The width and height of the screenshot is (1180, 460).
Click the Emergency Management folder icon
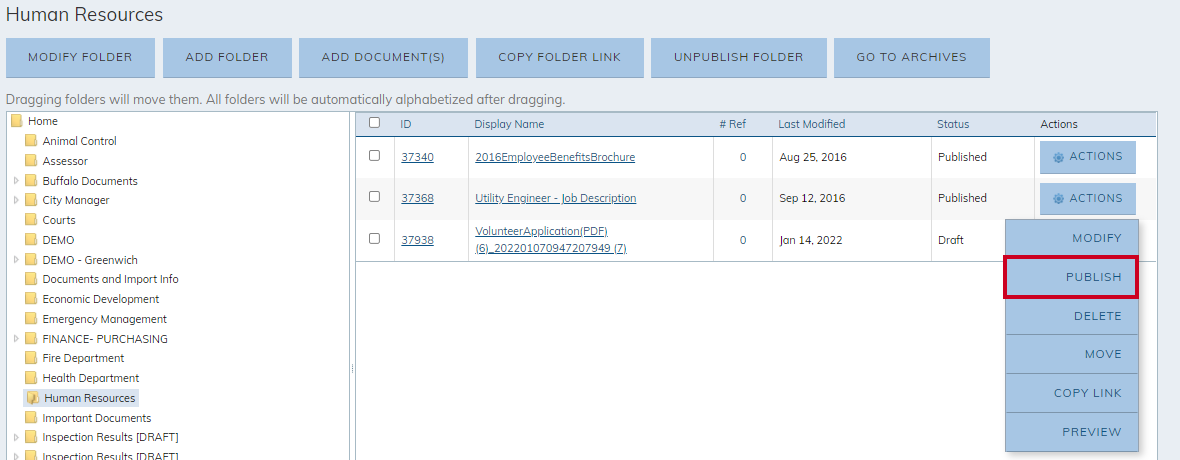coord(31,319)
